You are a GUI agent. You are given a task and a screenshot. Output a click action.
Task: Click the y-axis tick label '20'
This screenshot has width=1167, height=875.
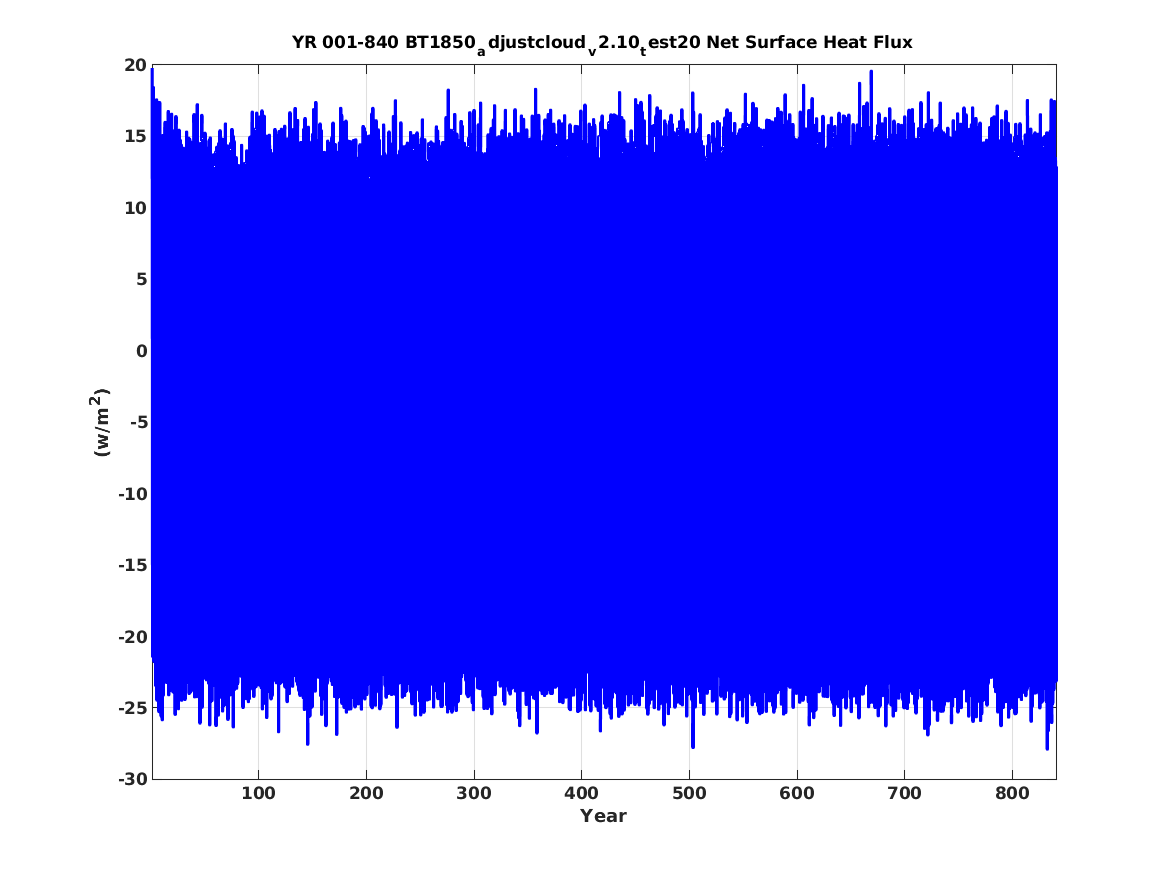[x=136, y=65]
